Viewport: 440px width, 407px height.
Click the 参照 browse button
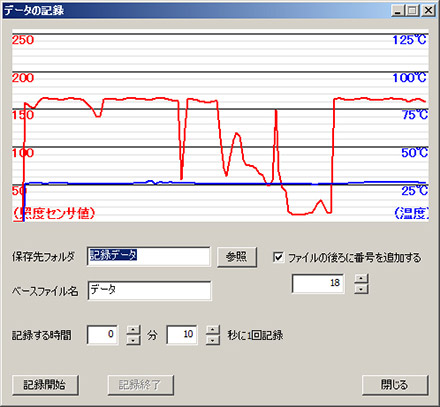pos(237,257)
